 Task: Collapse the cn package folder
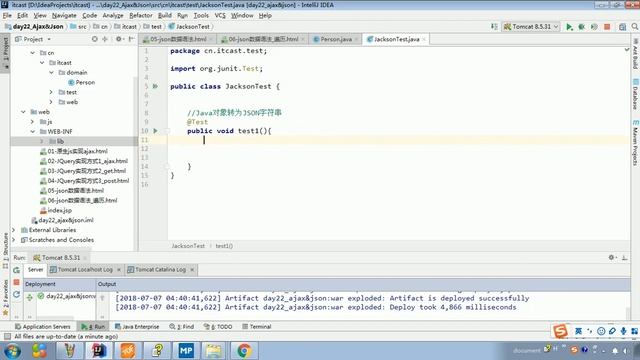(33, 53)
